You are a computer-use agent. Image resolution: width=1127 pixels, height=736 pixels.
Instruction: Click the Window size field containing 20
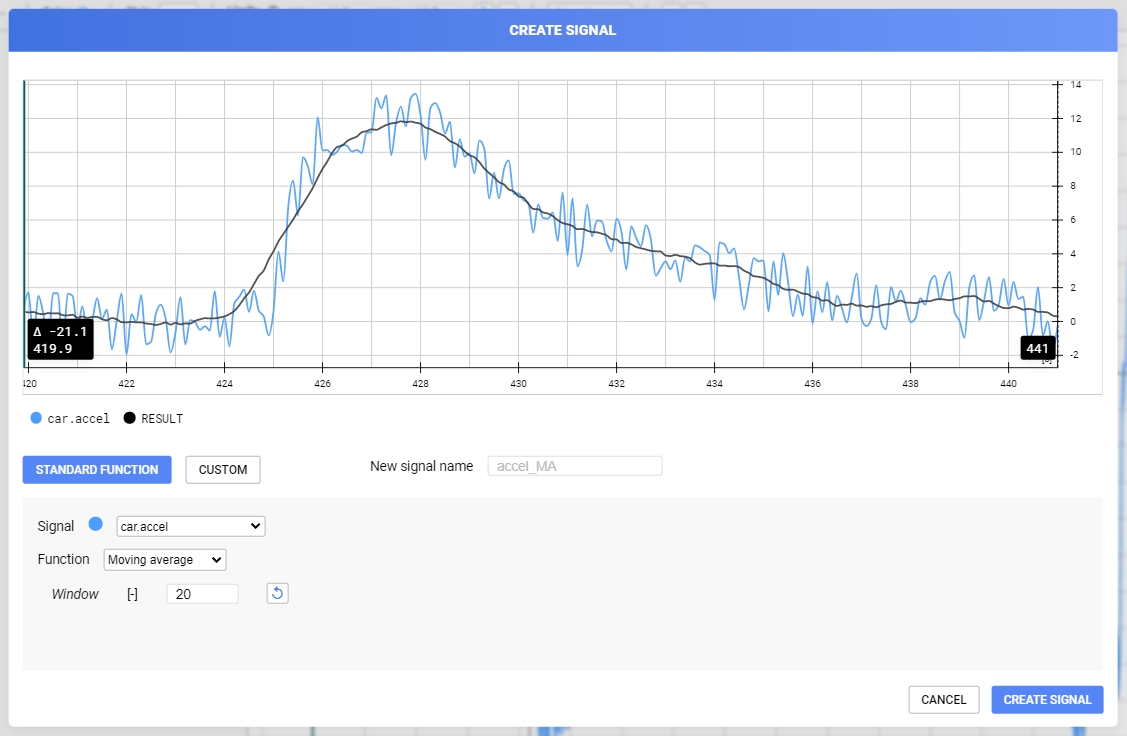[202, 594]
